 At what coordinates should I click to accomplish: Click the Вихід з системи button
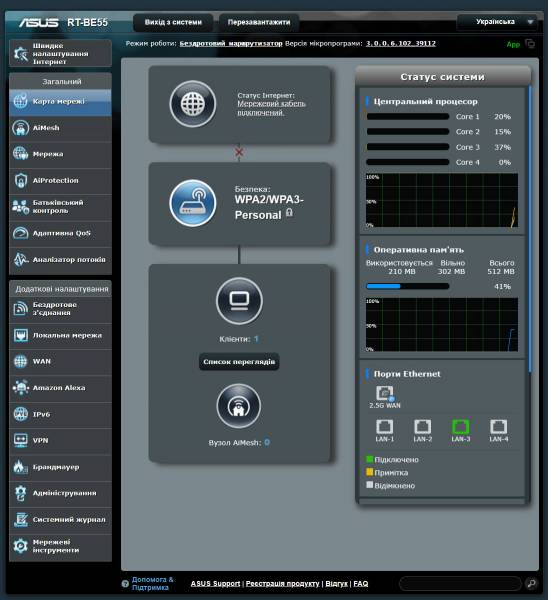pyautogui.click(x=173, y=22)
